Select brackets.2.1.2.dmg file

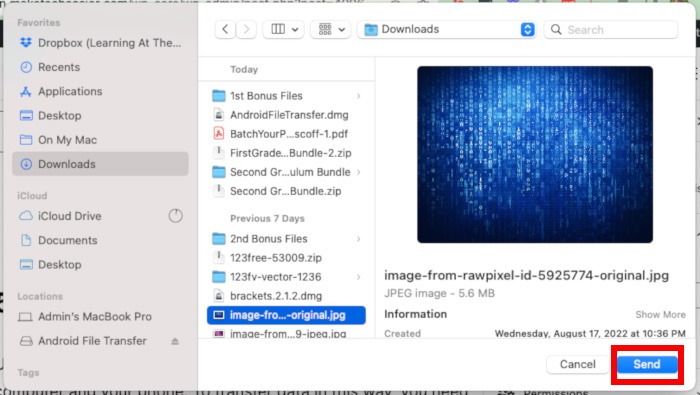click(x=286, y=296)
